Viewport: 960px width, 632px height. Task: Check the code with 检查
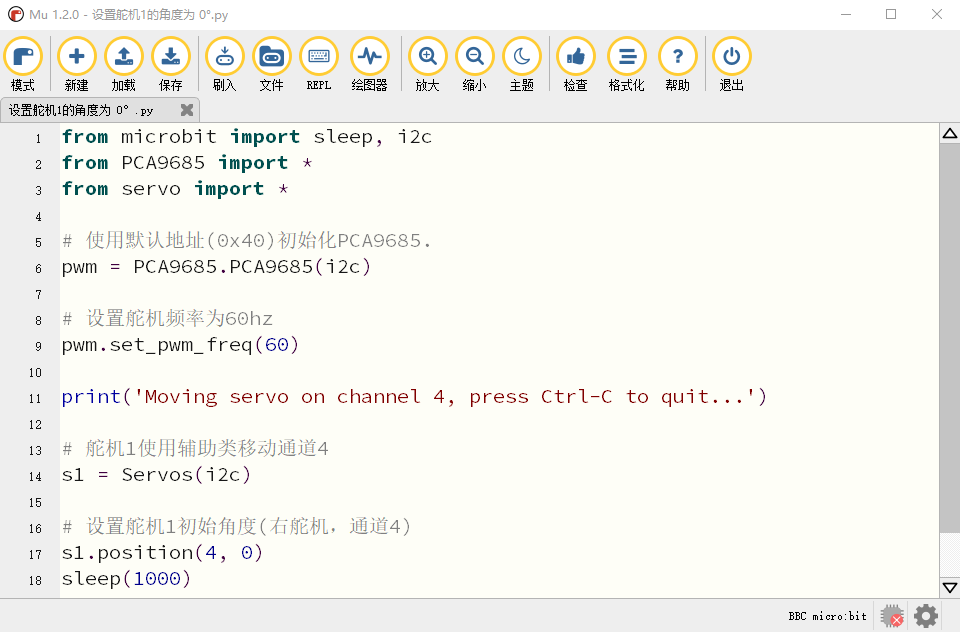(x=576, y=64)
